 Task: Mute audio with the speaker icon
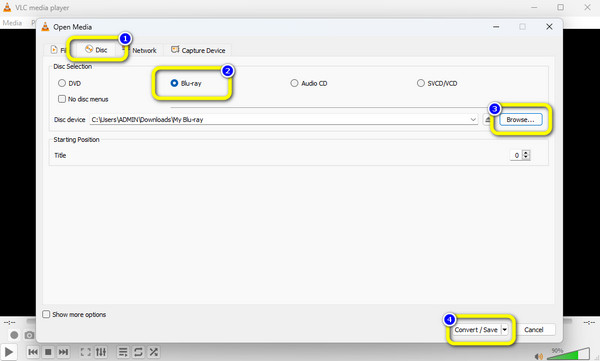pyautogui.click(x=539, y=356)
